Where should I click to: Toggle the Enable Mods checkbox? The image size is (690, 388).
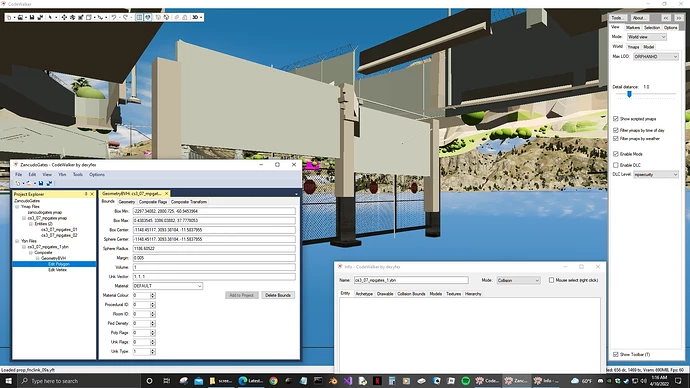tap(616, 154)
